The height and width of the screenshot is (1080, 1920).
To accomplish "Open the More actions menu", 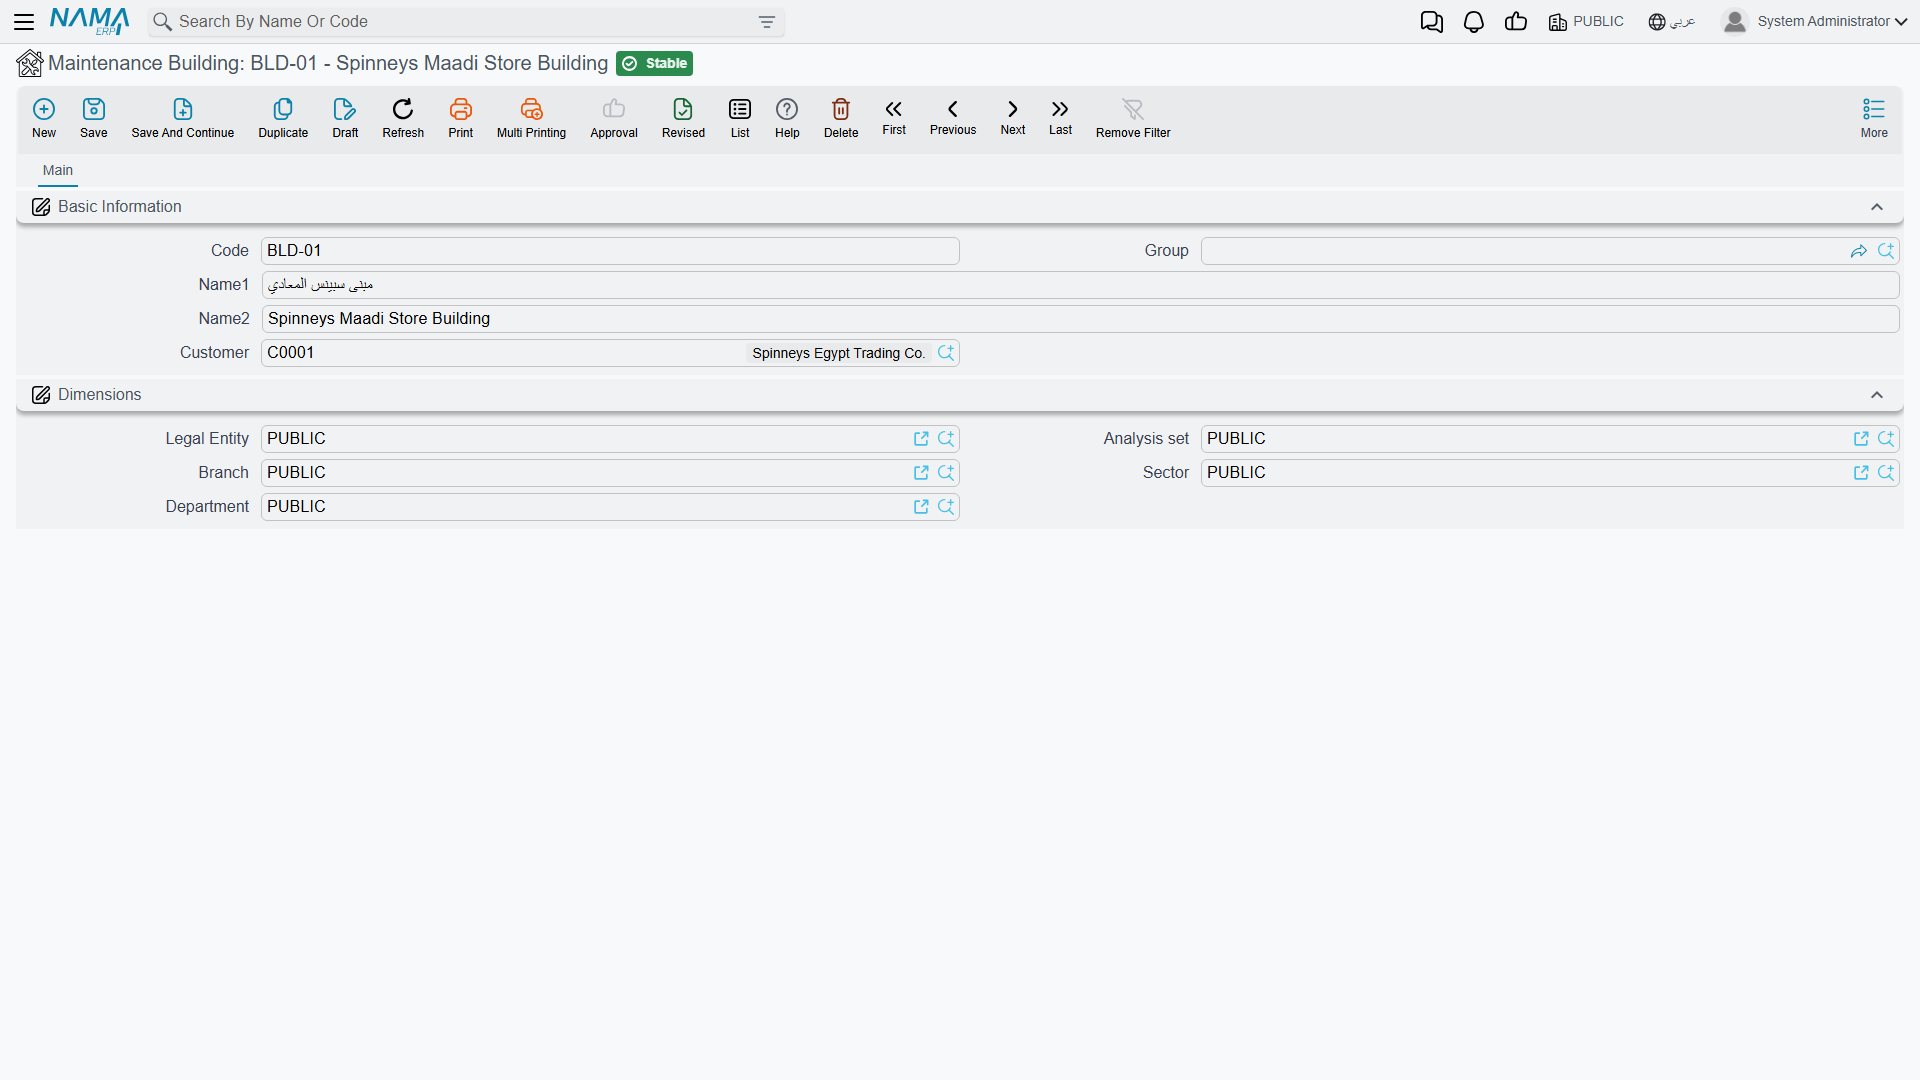I will tap(1874, 118).
